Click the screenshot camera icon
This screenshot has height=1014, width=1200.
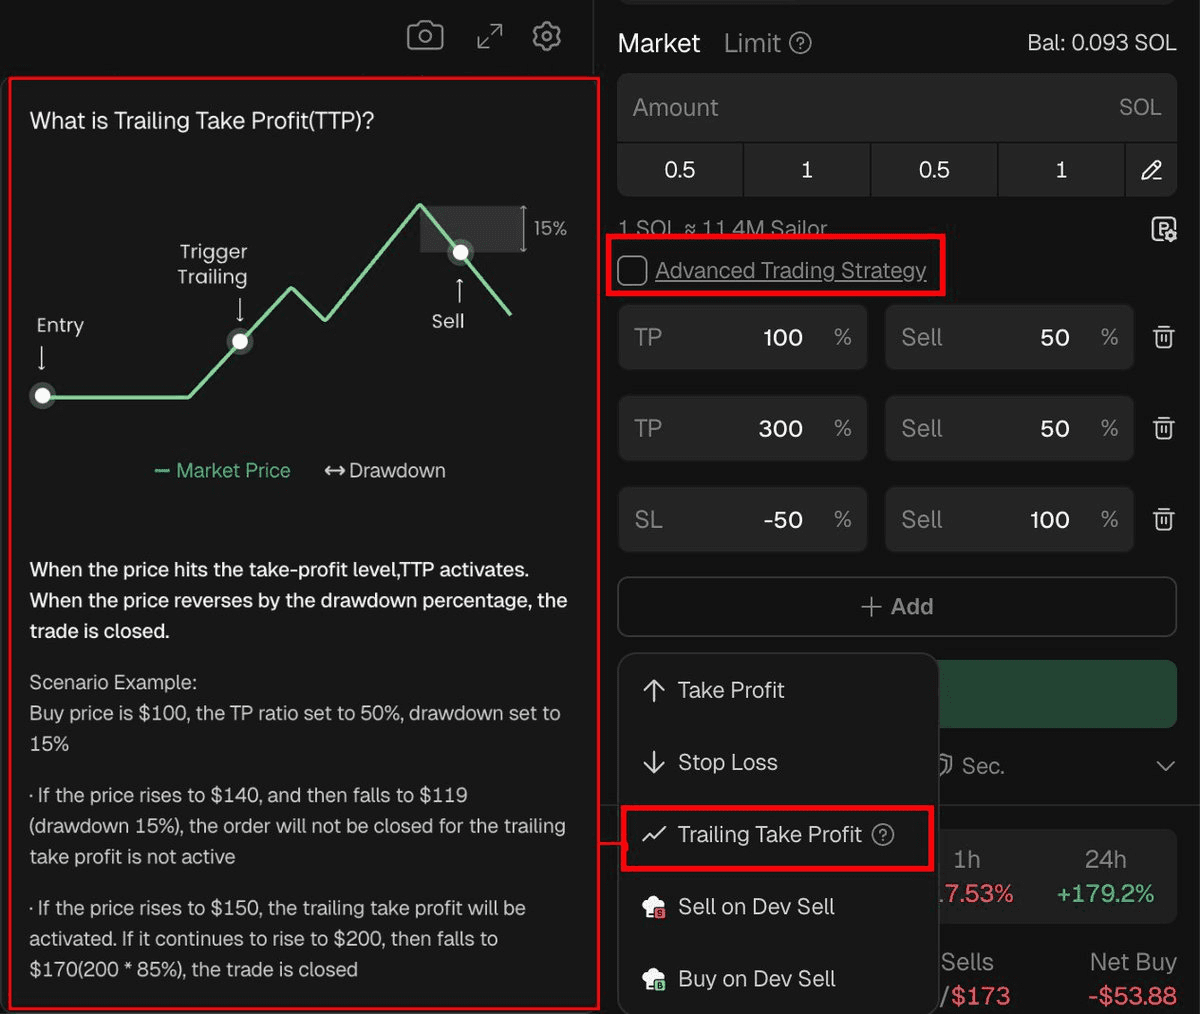(x=424, y=35)
